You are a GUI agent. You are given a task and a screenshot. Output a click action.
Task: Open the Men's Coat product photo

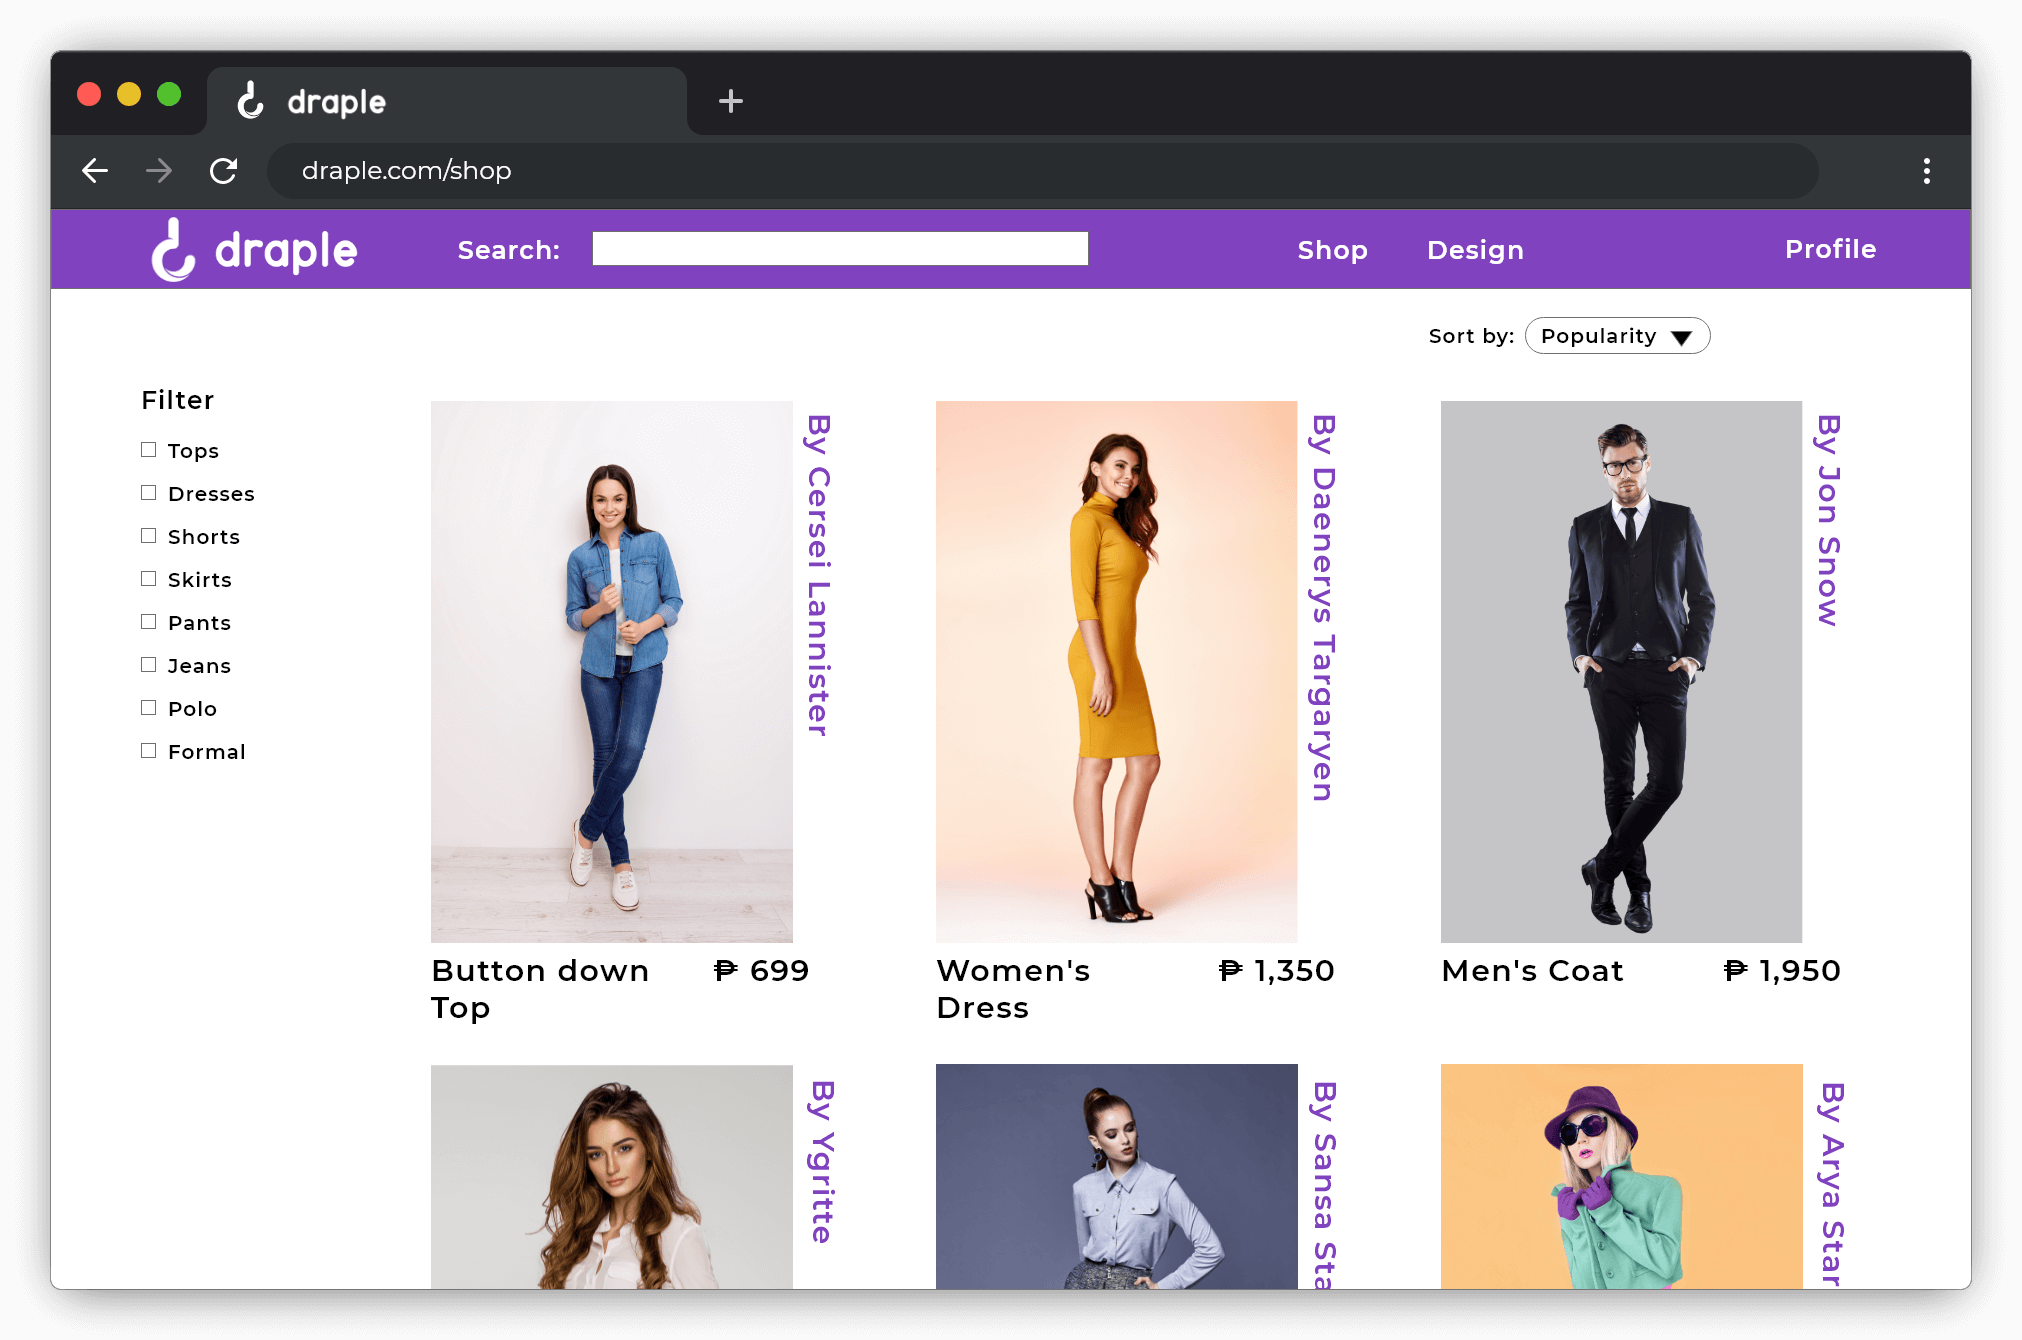click(1621, 672)
